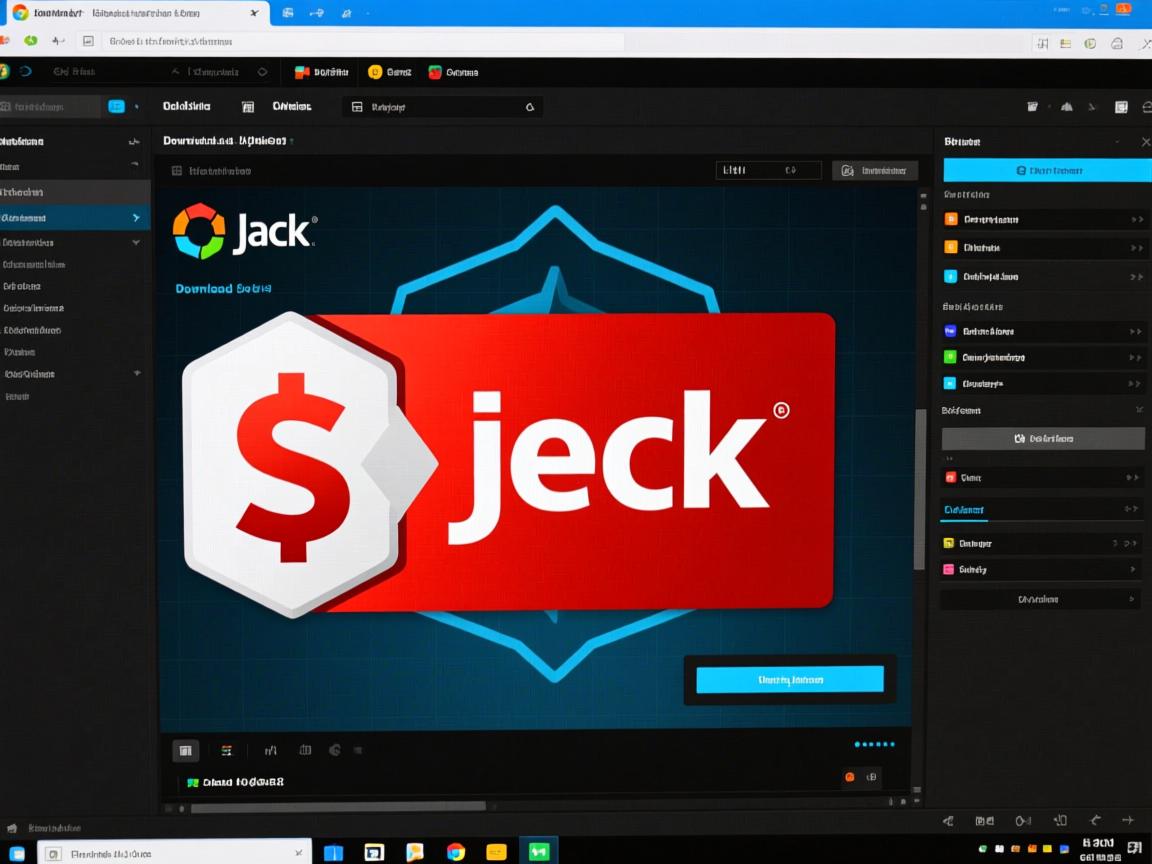Click the last cyan pagination dot
The image size is (1152, 864).
892,744
